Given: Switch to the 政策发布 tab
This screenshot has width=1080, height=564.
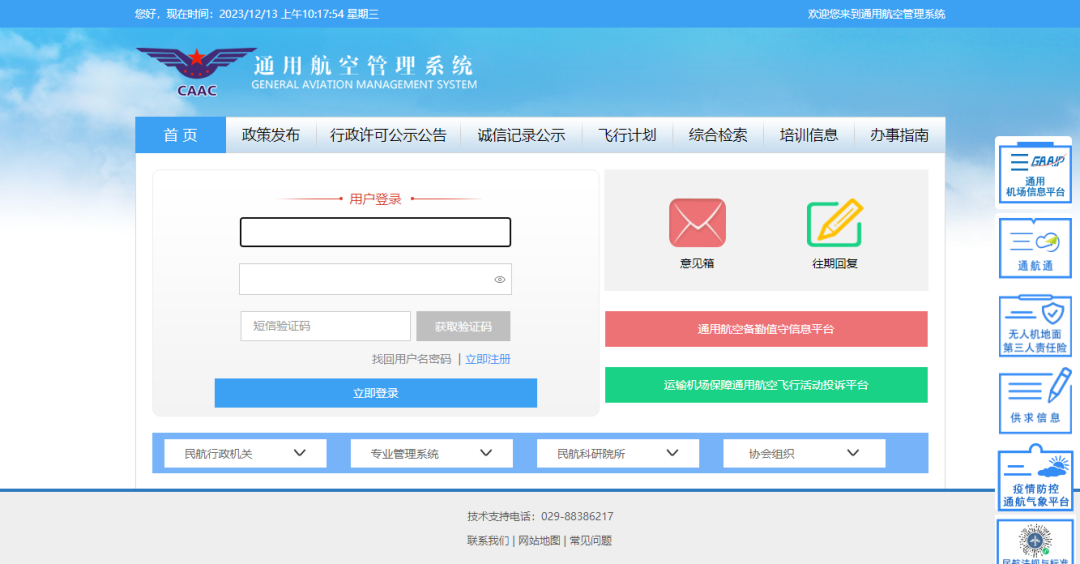Looking at the screenshot, I should point(270,135).
